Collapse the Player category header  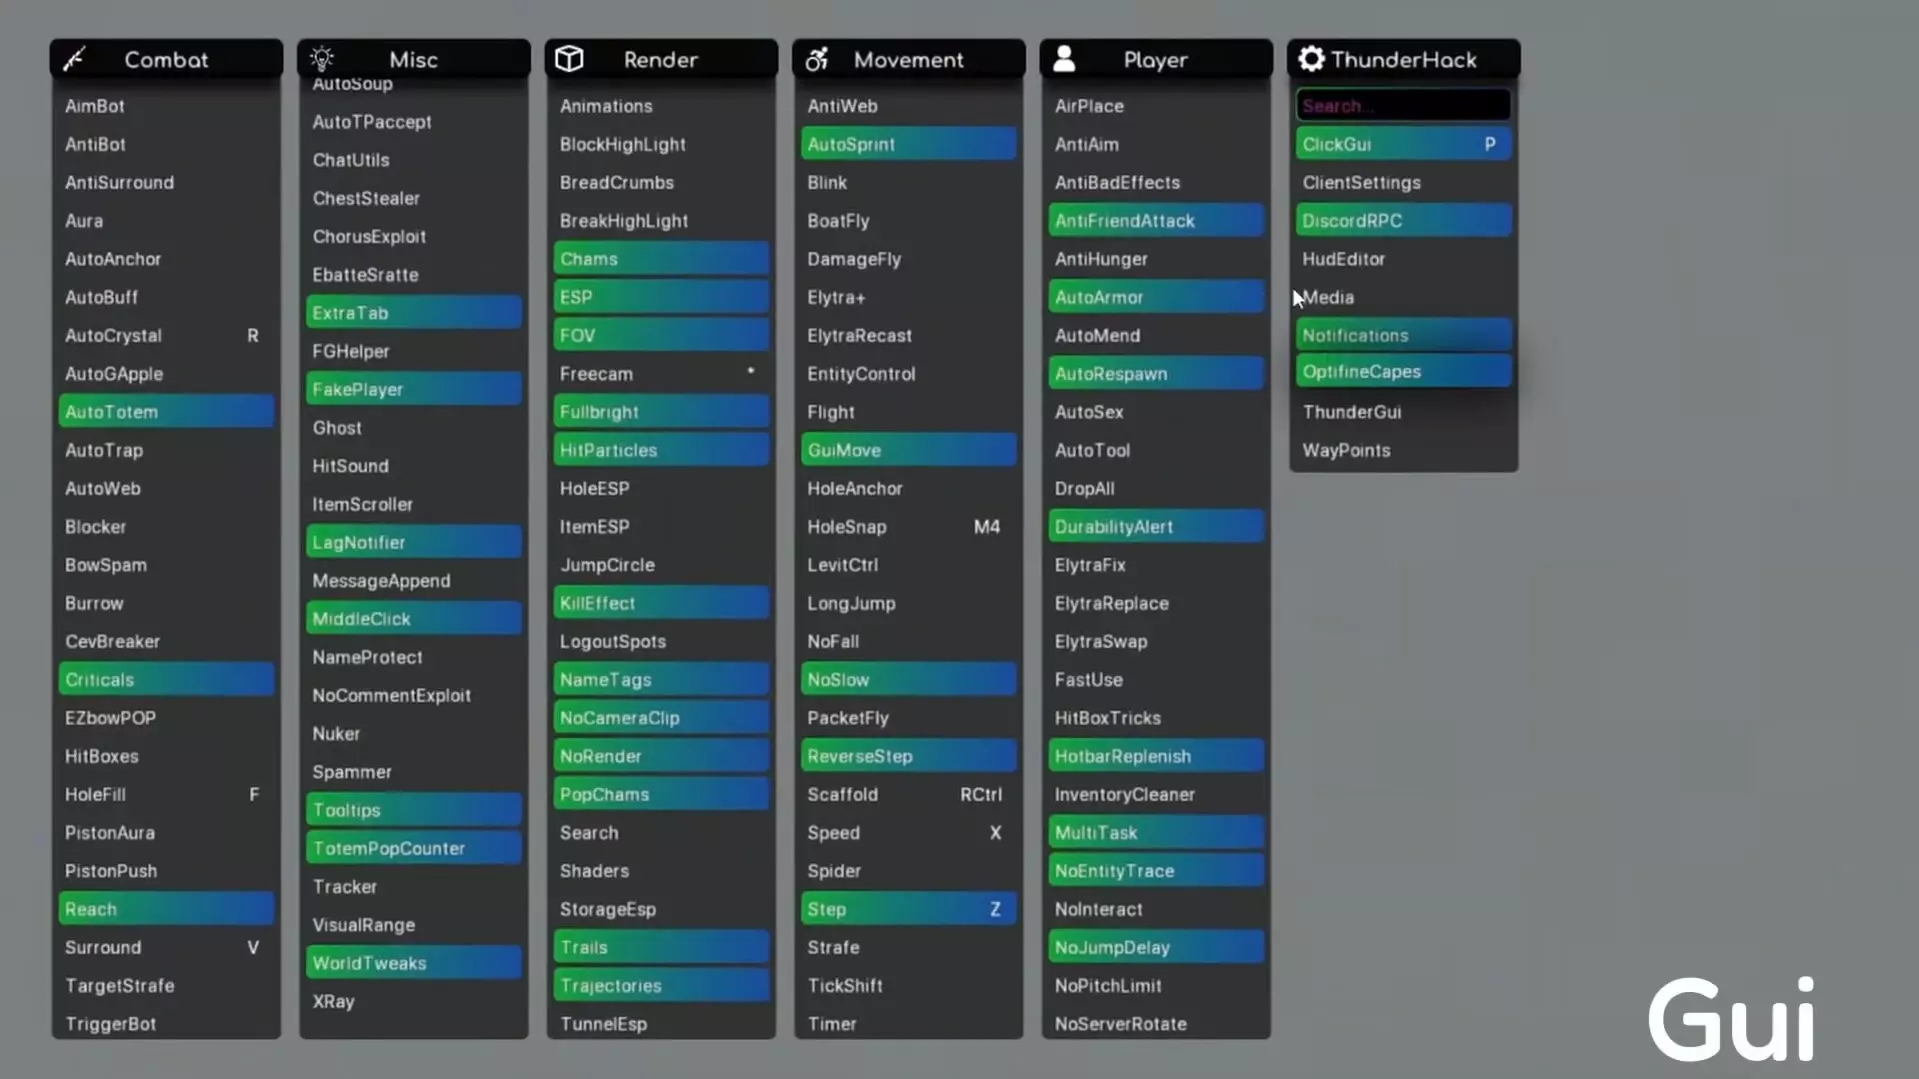pos(1156,59)
